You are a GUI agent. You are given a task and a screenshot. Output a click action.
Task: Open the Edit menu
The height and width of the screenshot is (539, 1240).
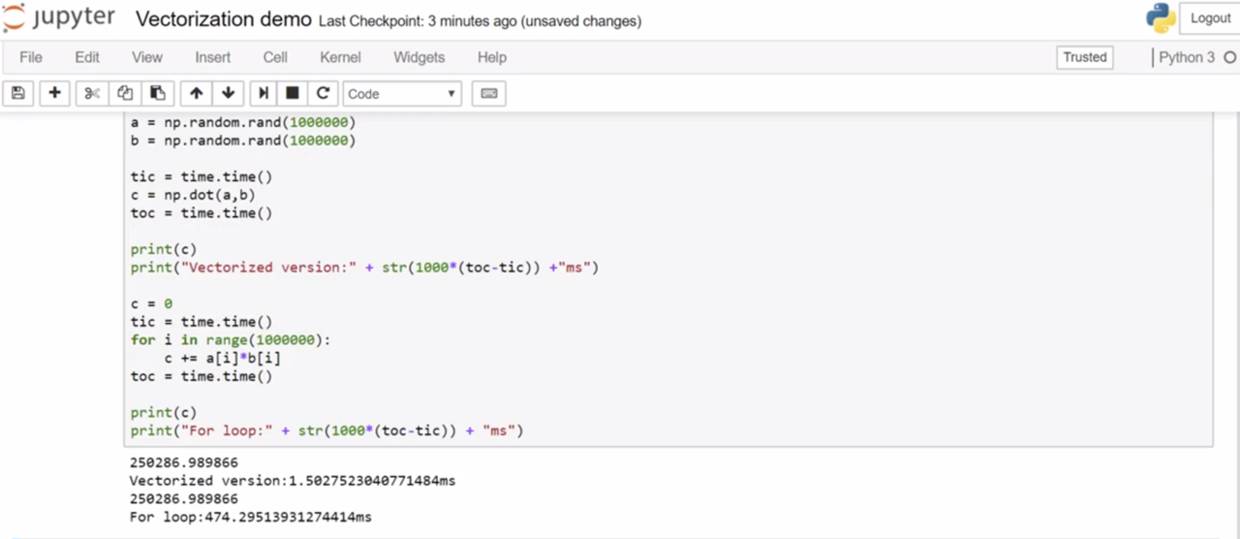coord(87,57)
